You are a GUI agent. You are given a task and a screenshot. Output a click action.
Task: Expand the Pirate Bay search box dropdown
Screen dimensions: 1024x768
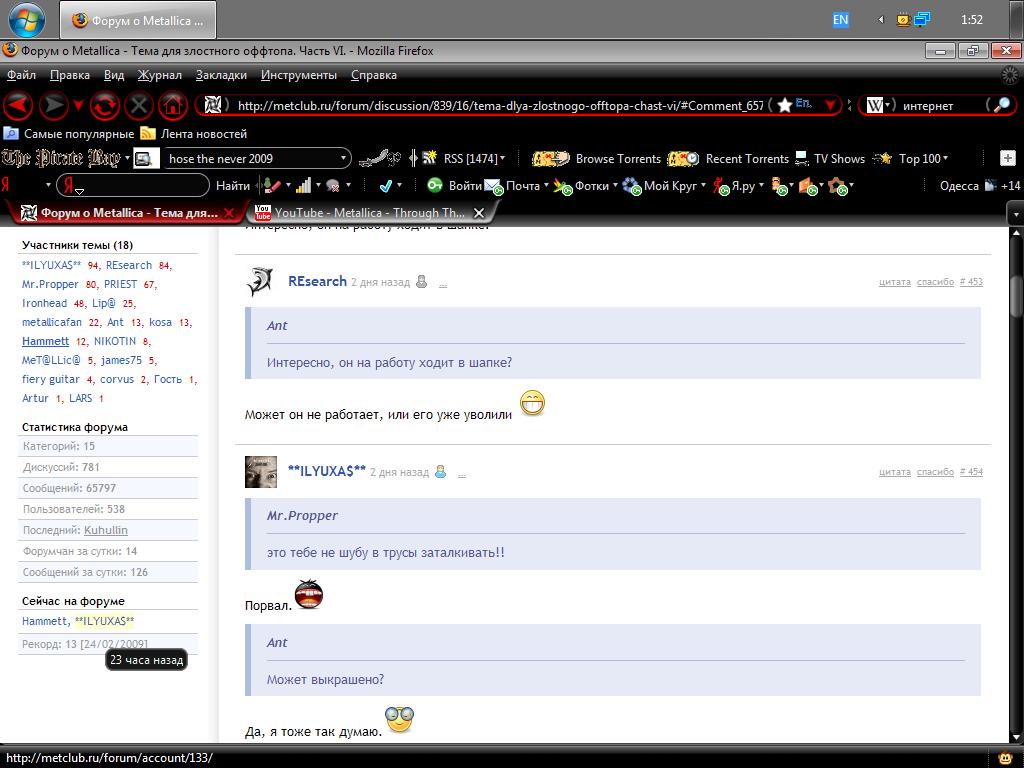pos(343,158)
